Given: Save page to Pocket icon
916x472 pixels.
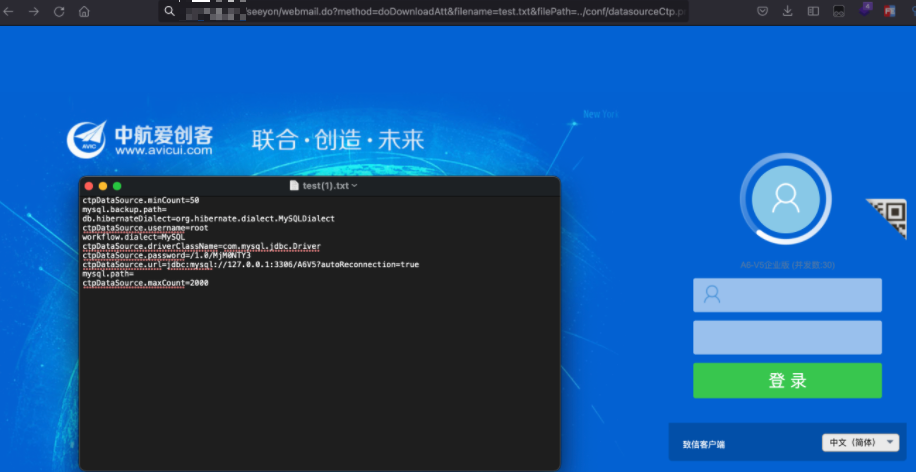Looking at the screenshot, I should tap(762, 11).
